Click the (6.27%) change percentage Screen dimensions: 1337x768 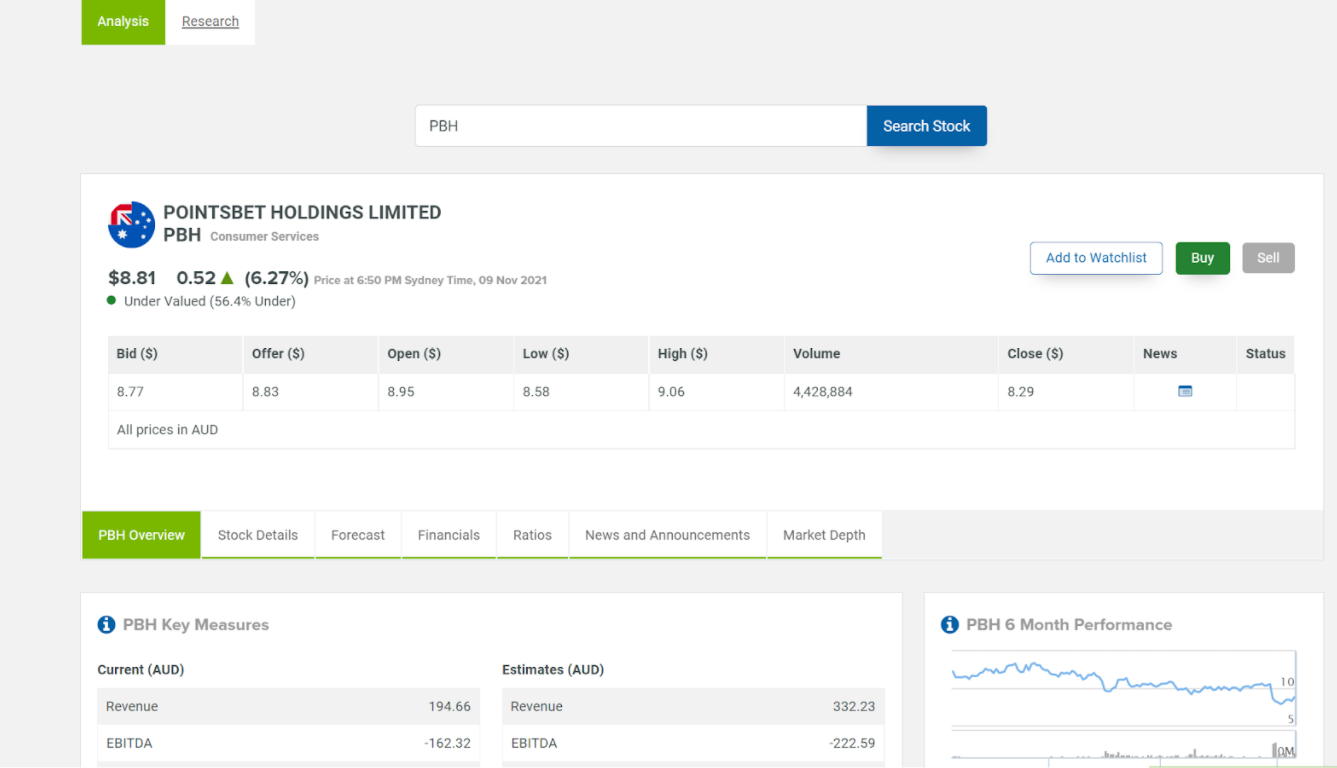[276, 278]
